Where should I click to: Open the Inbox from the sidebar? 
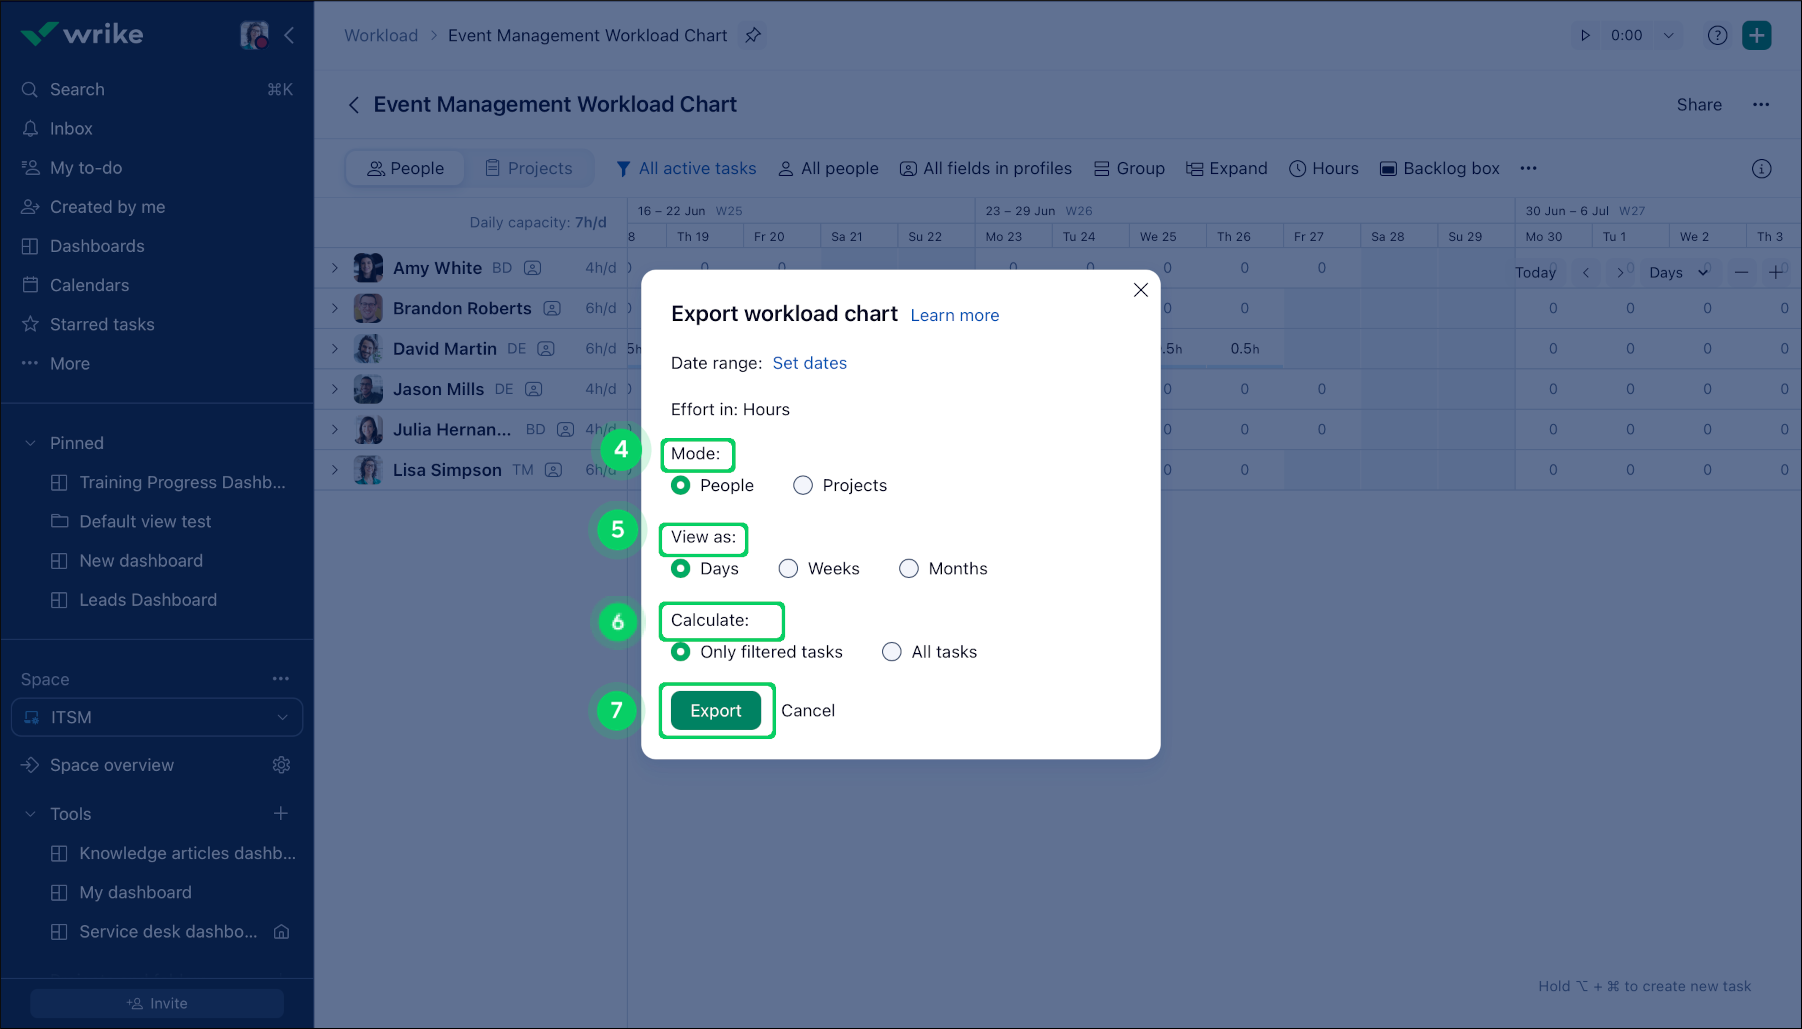(x=71, y=128)
